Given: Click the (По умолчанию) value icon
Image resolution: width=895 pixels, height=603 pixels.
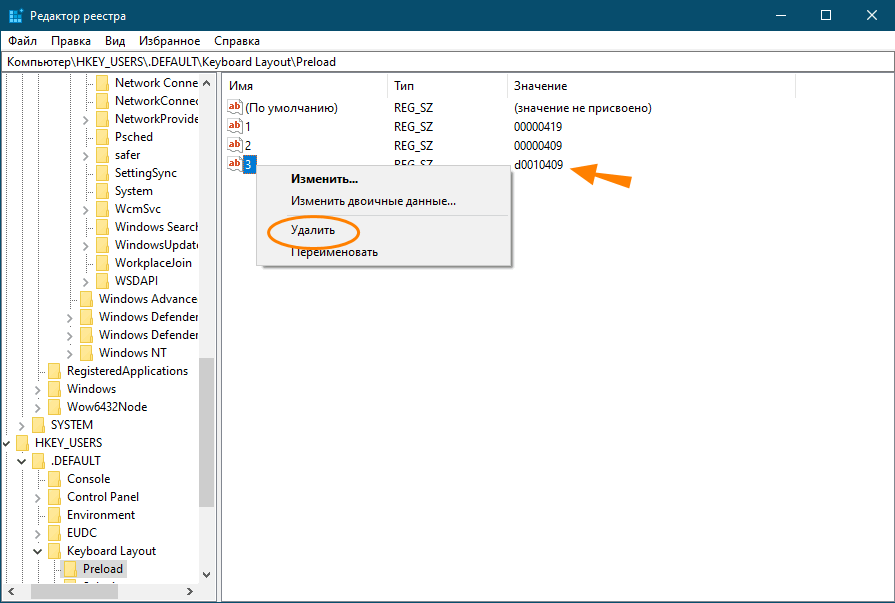Looking at the screenshot, I should pyautogui.click(x=235, y=108).
